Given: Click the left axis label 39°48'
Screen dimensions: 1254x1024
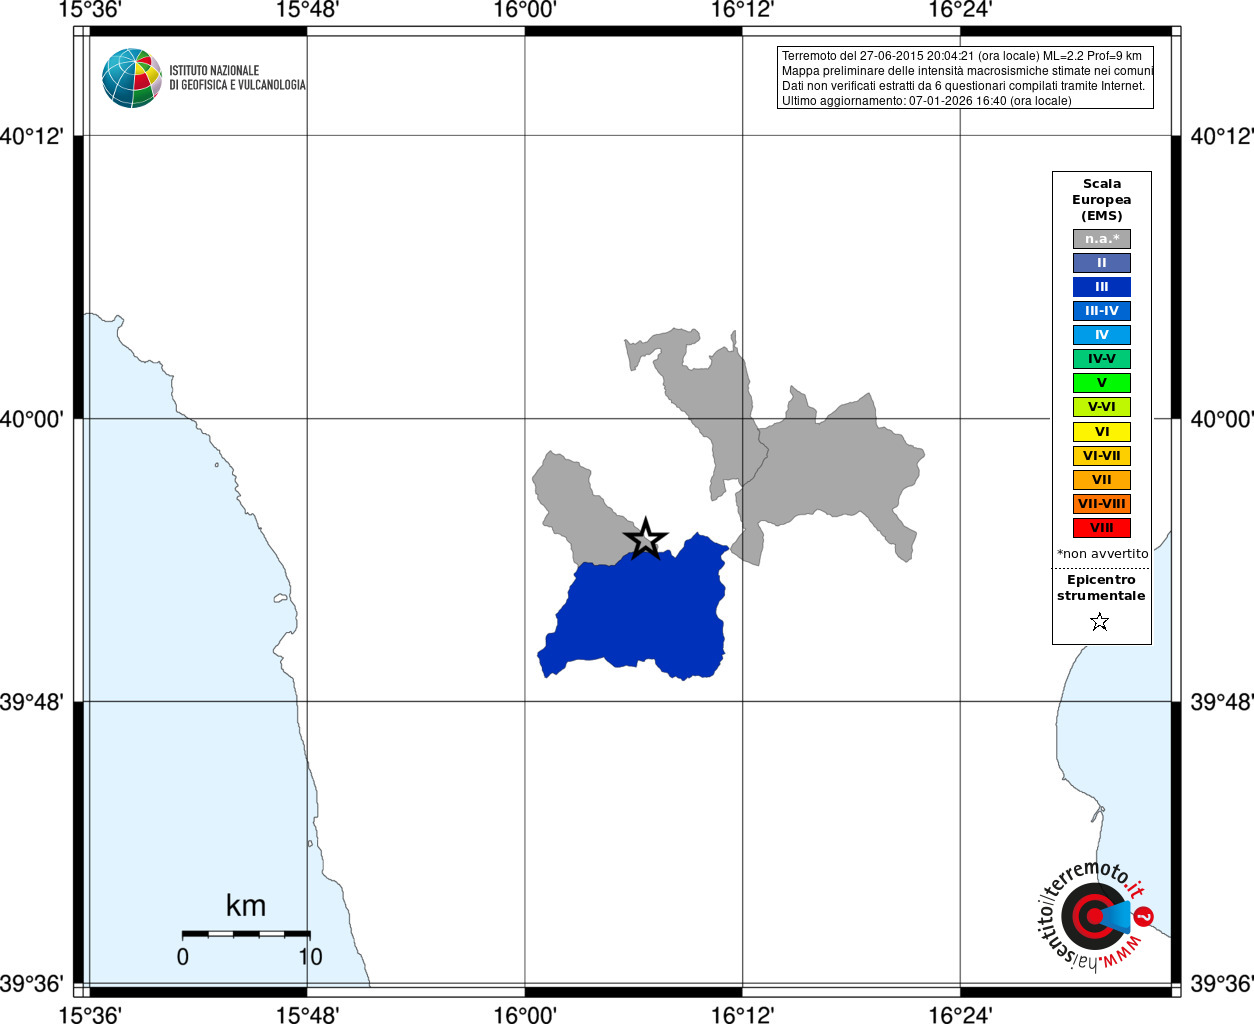Looking at the screenshot, I should pyautogui.click(x=31, y=702).
